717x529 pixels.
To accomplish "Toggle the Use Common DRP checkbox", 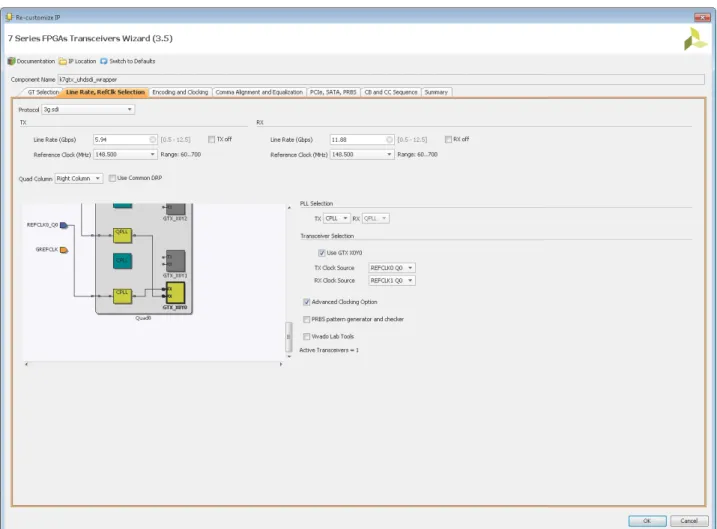I will coord(112,178).
